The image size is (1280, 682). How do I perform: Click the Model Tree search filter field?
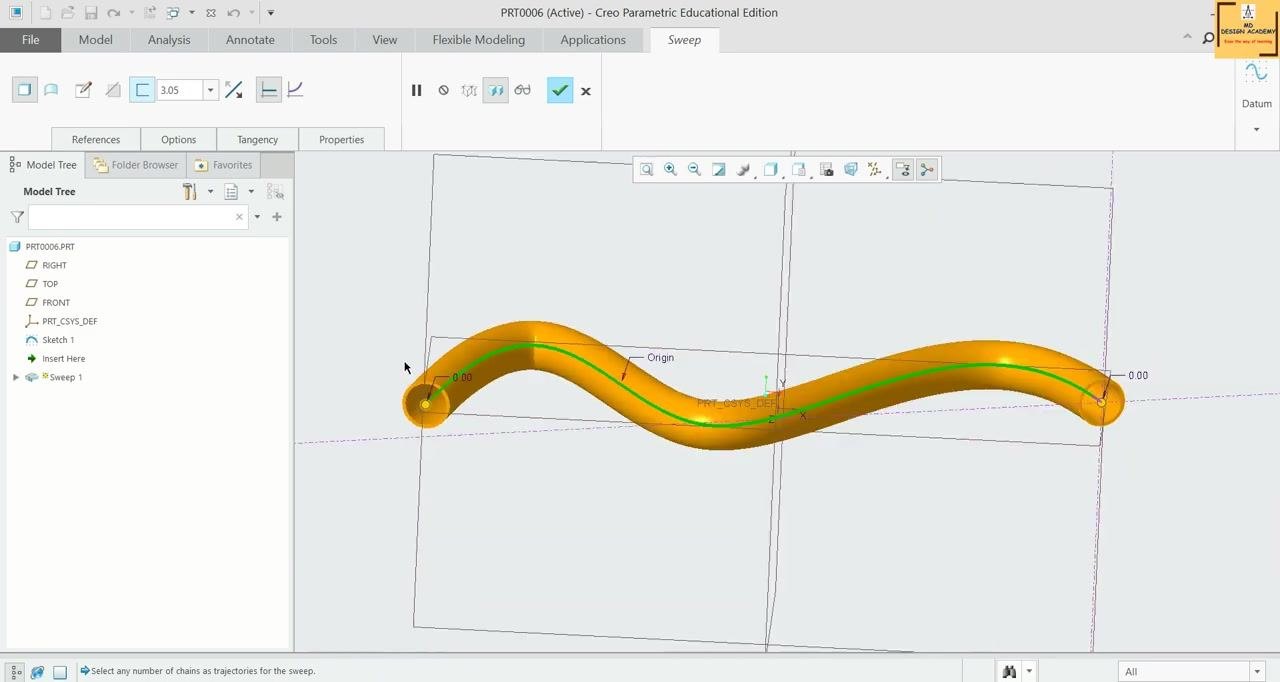click(138, 217)
